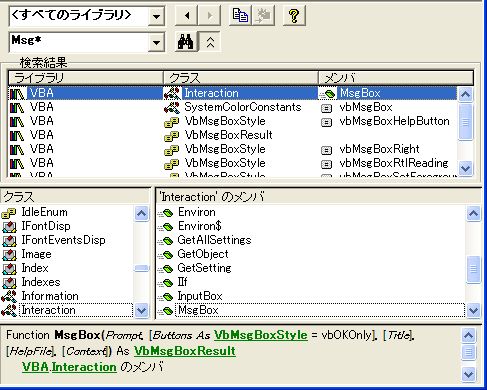Click the function icon beside GetObject
The image size is (487, 390).
click(x=166, y=255)
